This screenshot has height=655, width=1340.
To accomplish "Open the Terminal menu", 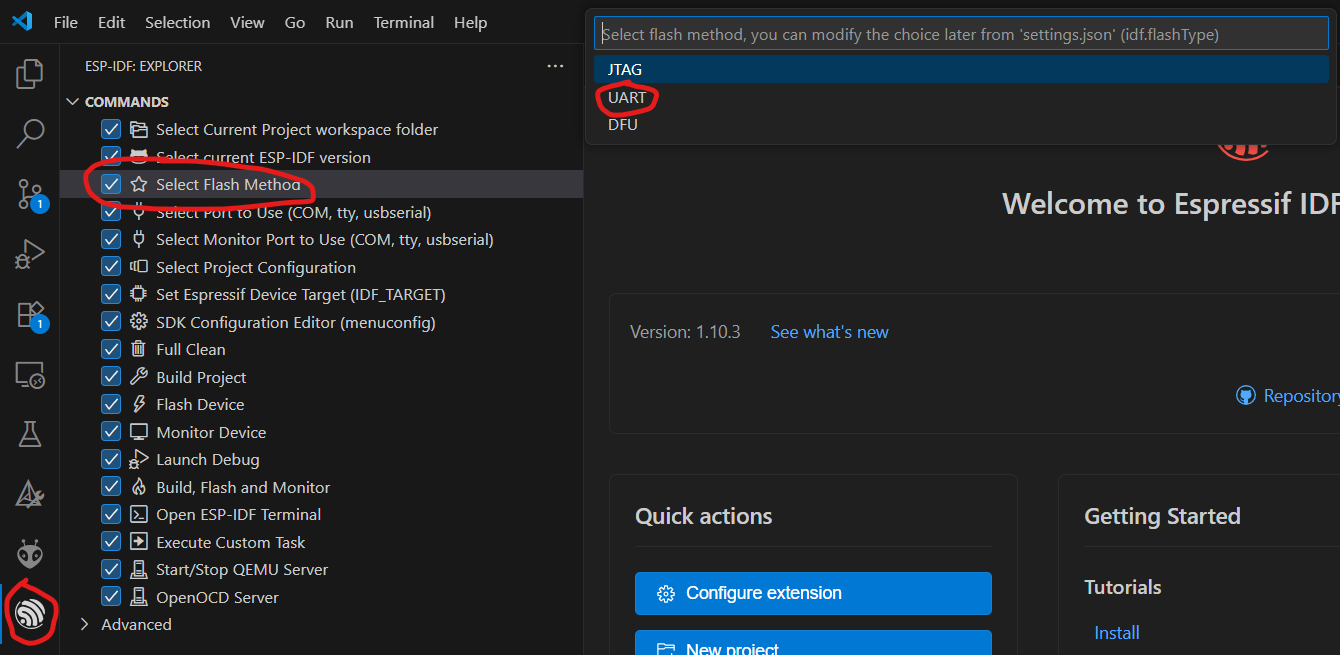I will pos(404,22).
